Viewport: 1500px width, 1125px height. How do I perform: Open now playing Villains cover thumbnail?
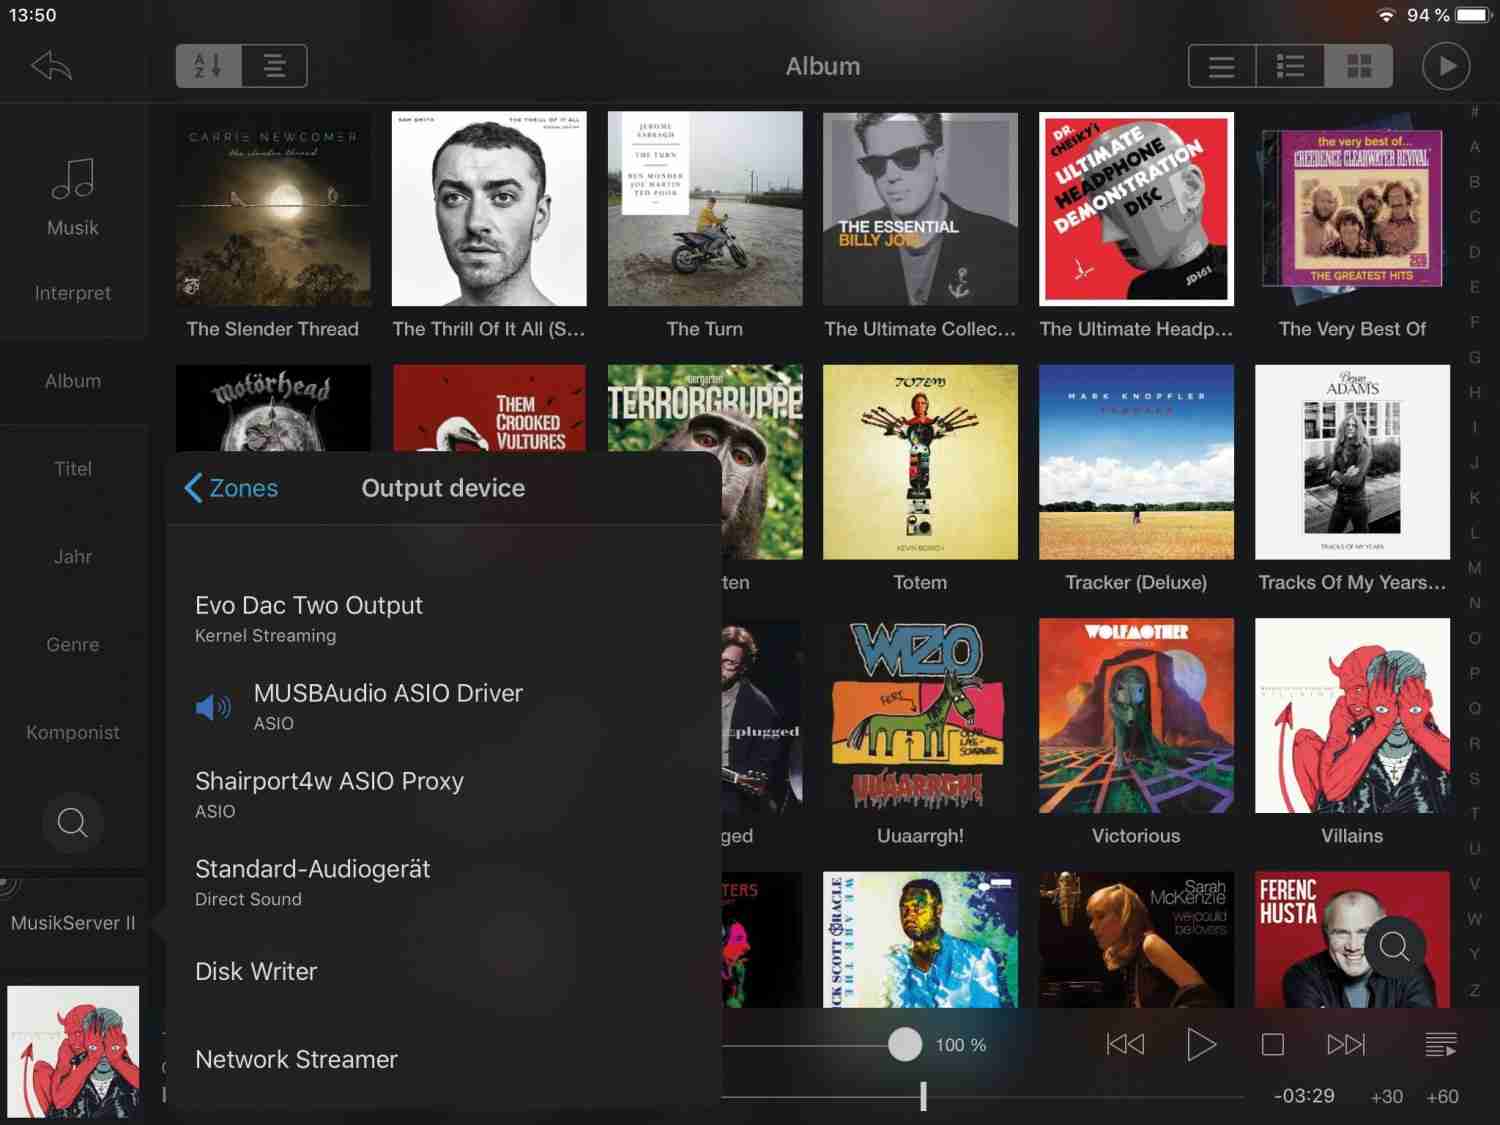tap(73, 1052)
